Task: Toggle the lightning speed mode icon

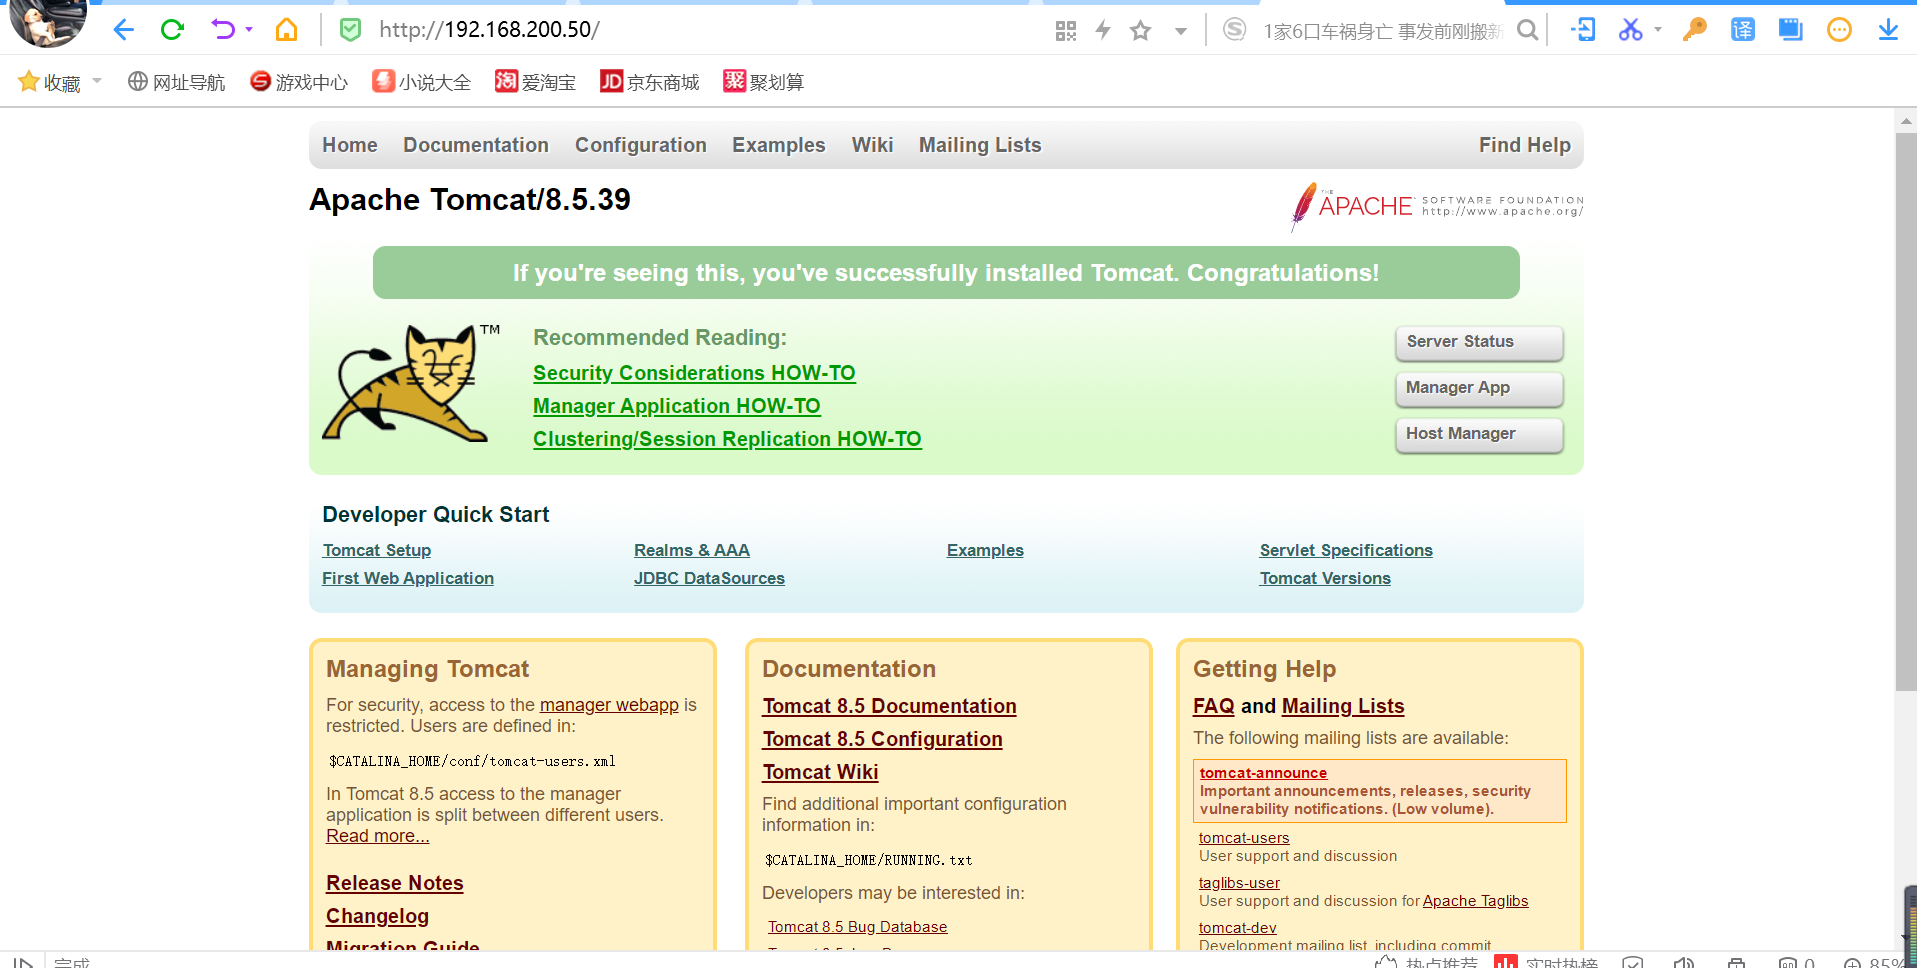Action: point(1103,30)
